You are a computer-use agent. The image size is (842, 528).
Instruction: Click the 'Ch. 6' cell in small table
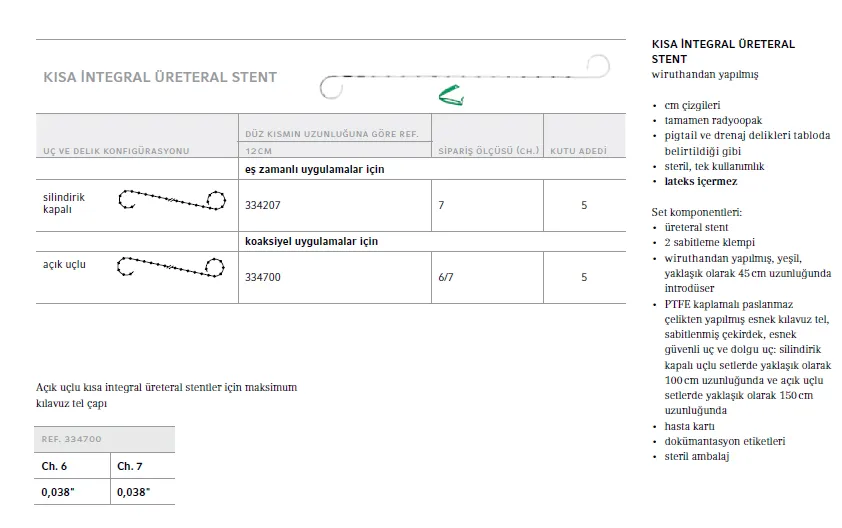(54, 466)
